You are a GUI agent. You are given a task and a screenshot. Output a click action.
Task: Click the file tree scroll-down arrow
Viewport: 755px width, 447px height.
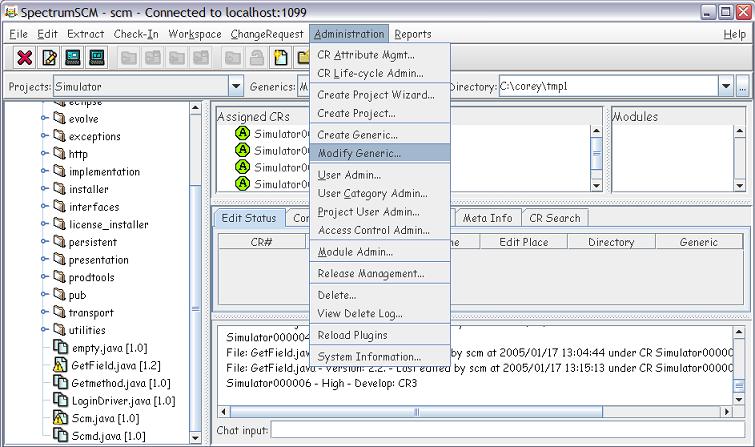195,437
